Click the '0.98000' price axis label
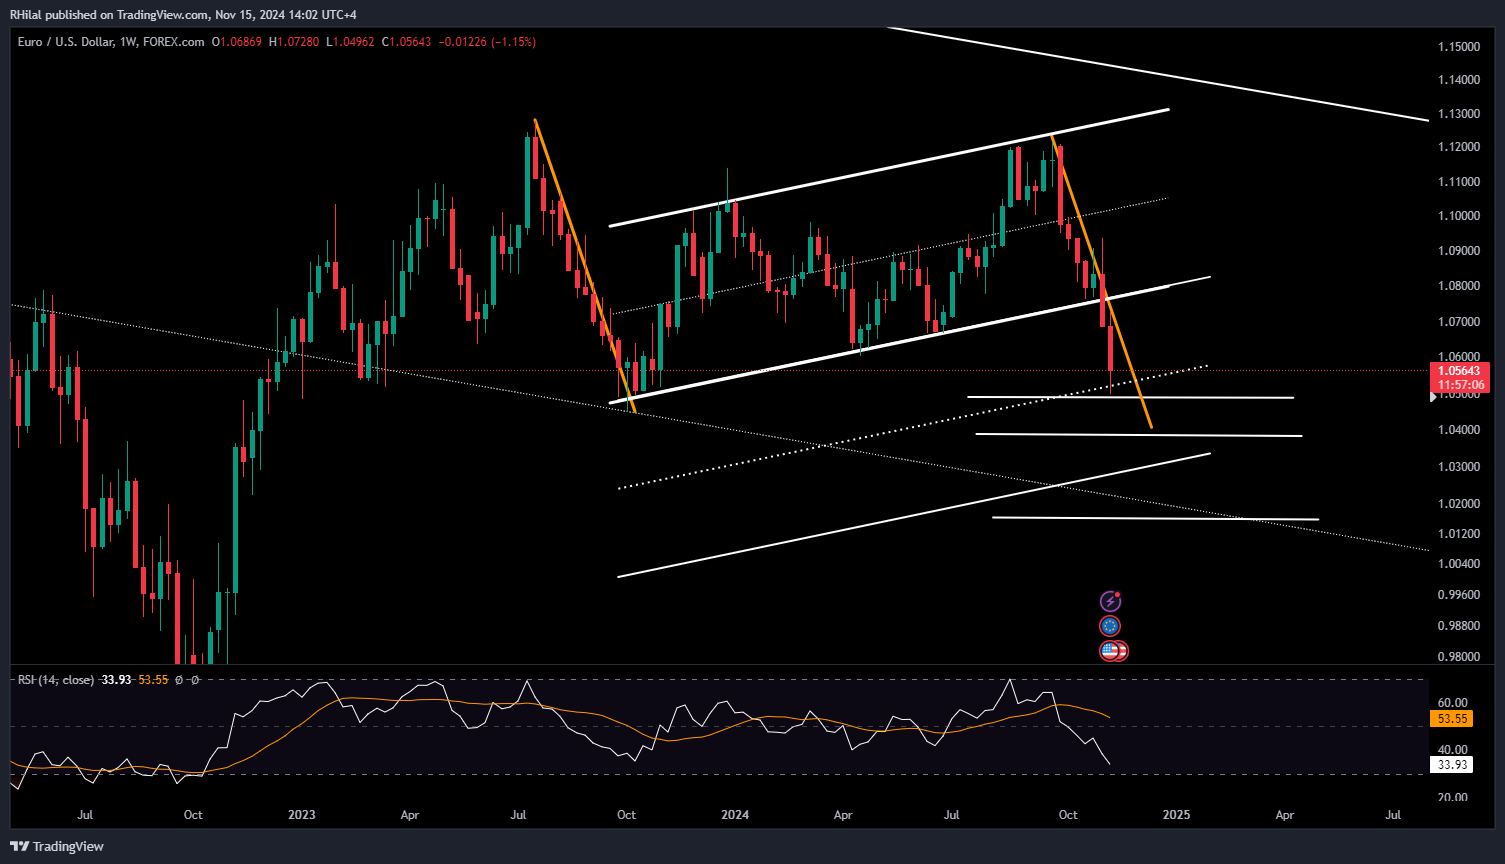 1459,657
